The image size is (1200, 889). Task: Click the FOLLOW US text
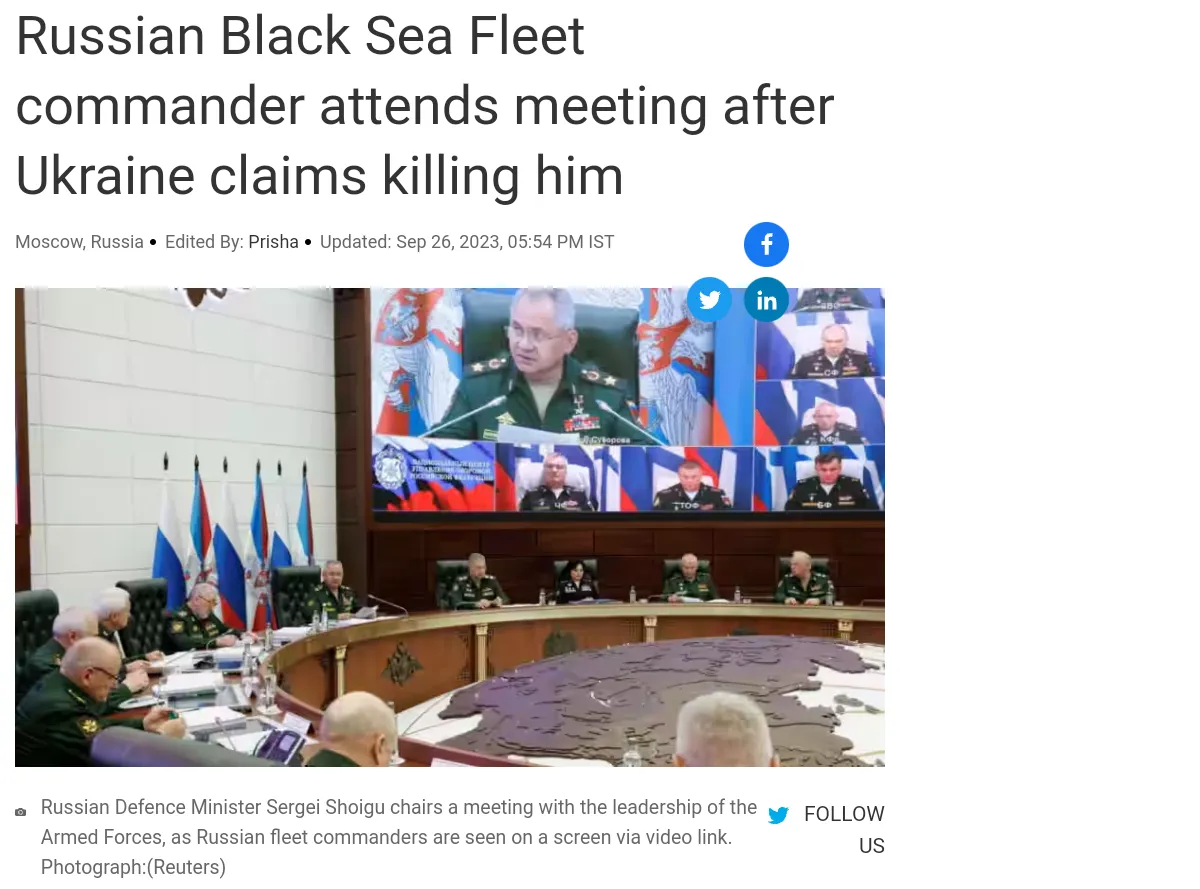coord(845,829)
